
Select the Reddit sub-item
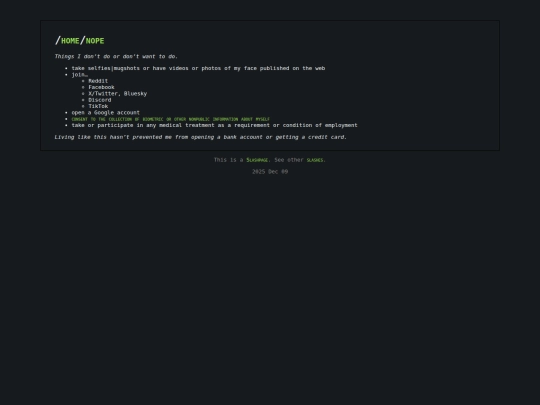[x=98, y=81]
